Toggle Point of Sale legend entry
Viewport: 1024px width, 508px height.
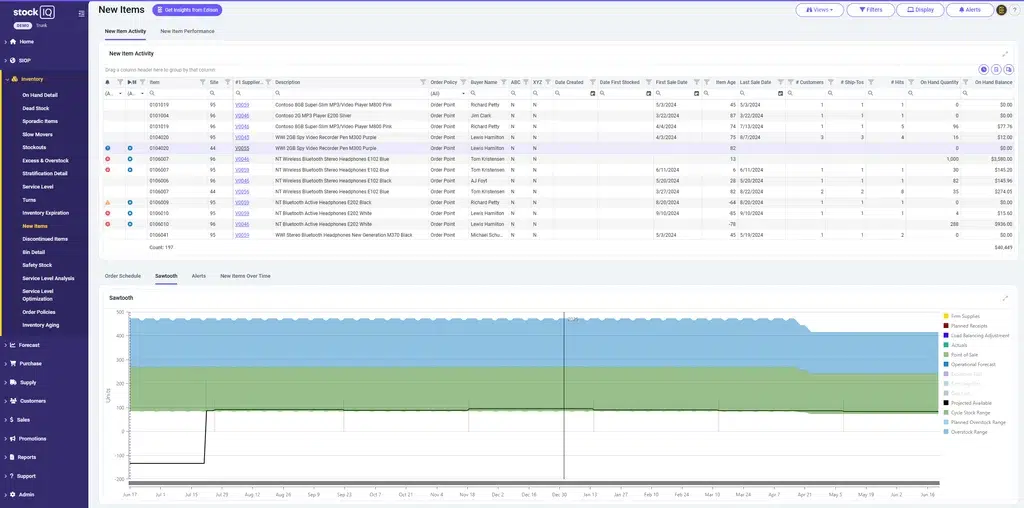click(x=960, y=355)
